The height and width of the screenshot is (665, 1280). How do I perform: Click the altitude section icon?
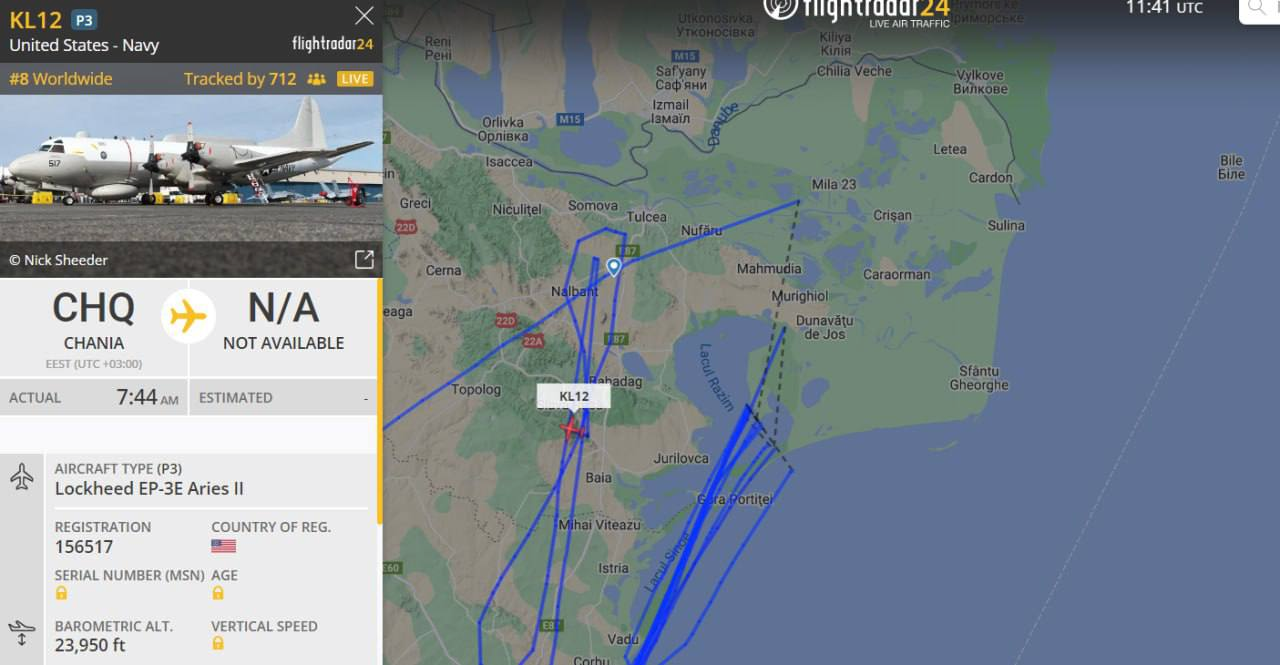point(22,633)
